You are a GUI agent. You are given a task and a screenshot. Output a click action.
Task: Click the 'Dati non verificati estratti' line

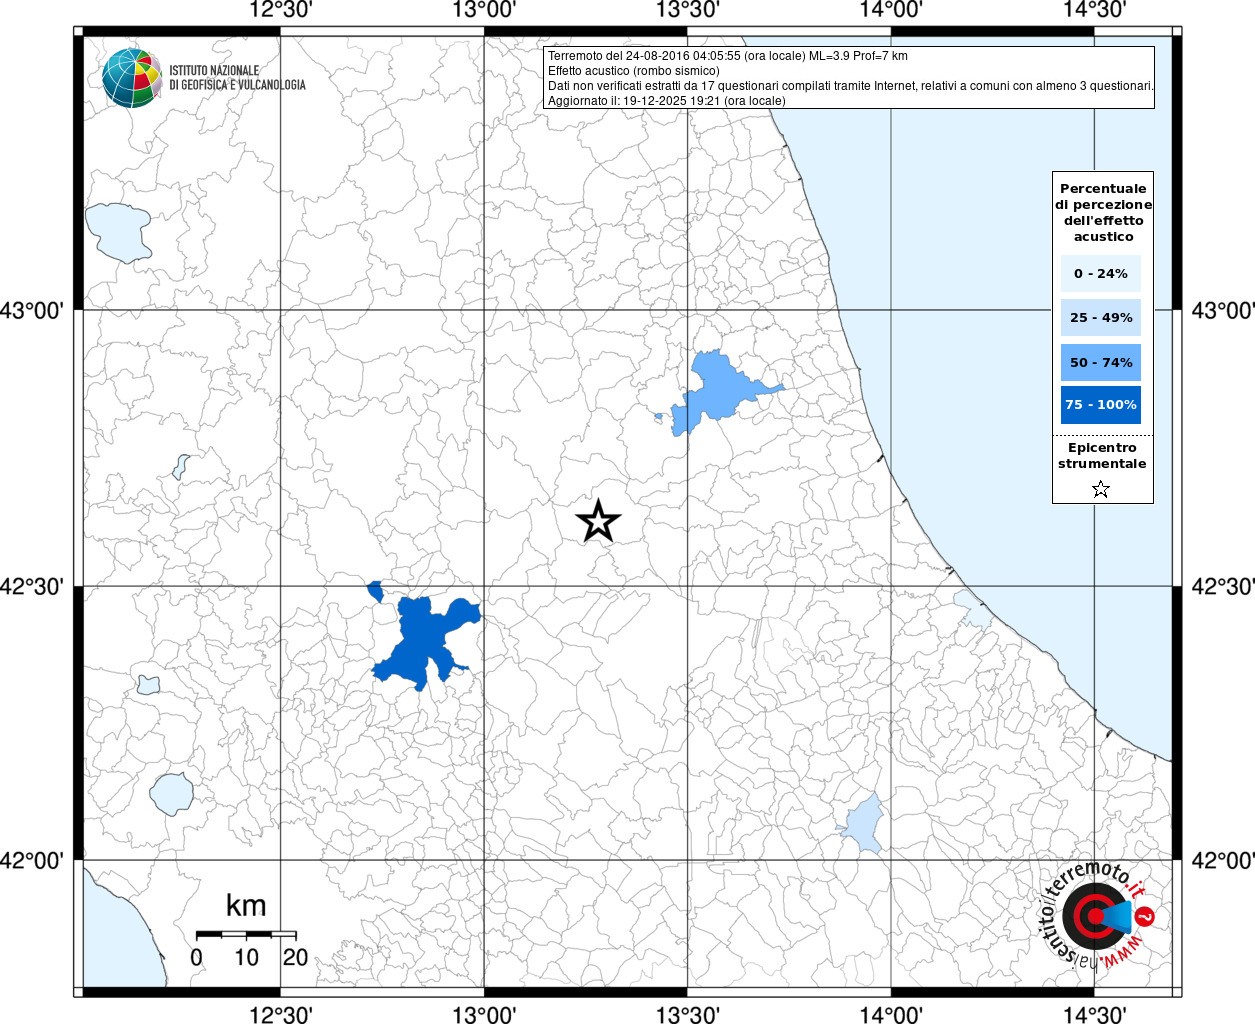[850, 86]
